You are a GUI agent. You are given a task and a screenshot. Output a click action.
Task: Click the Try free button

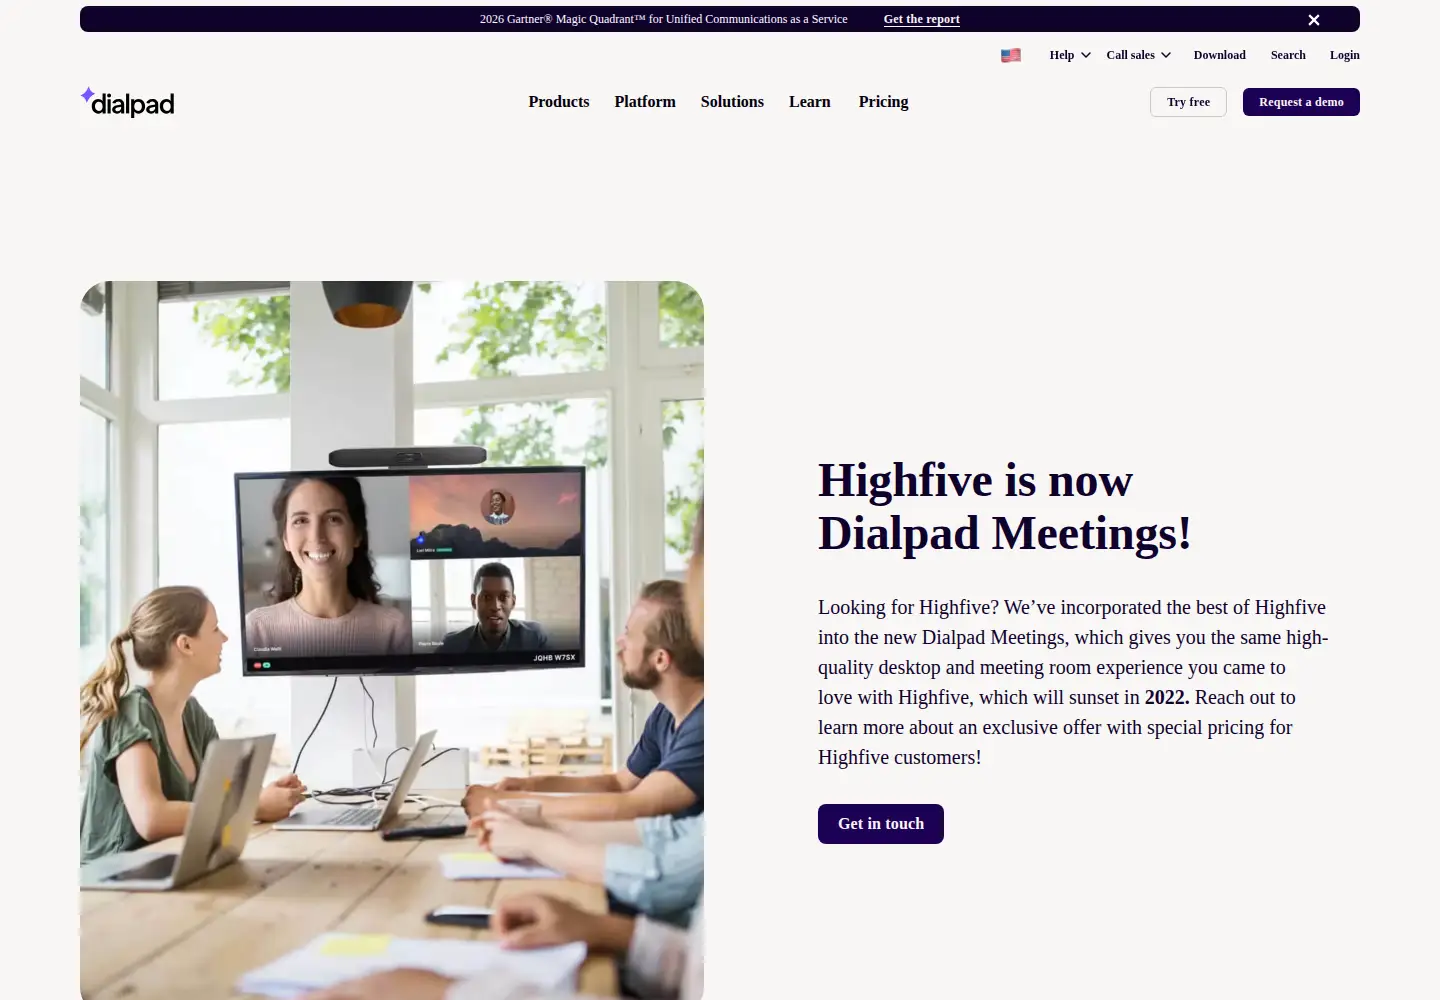[1188, 102]
